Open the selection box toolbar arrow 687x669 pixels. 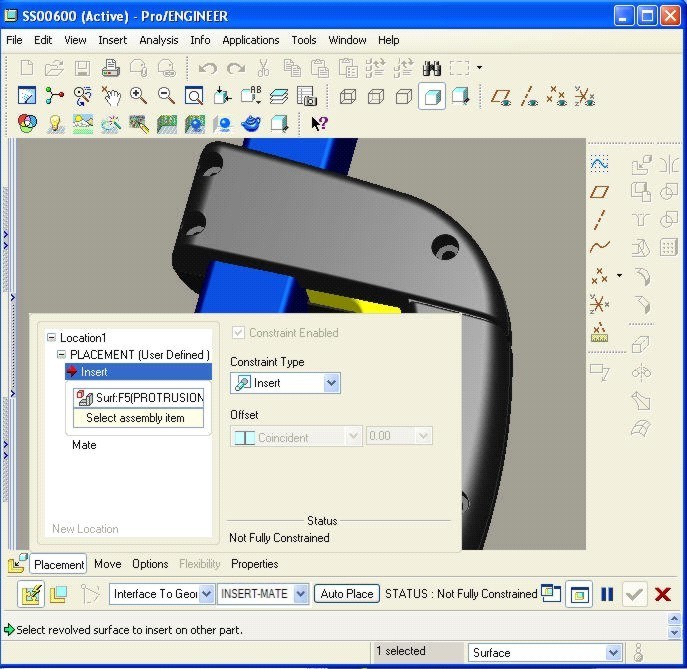point(479,67)
